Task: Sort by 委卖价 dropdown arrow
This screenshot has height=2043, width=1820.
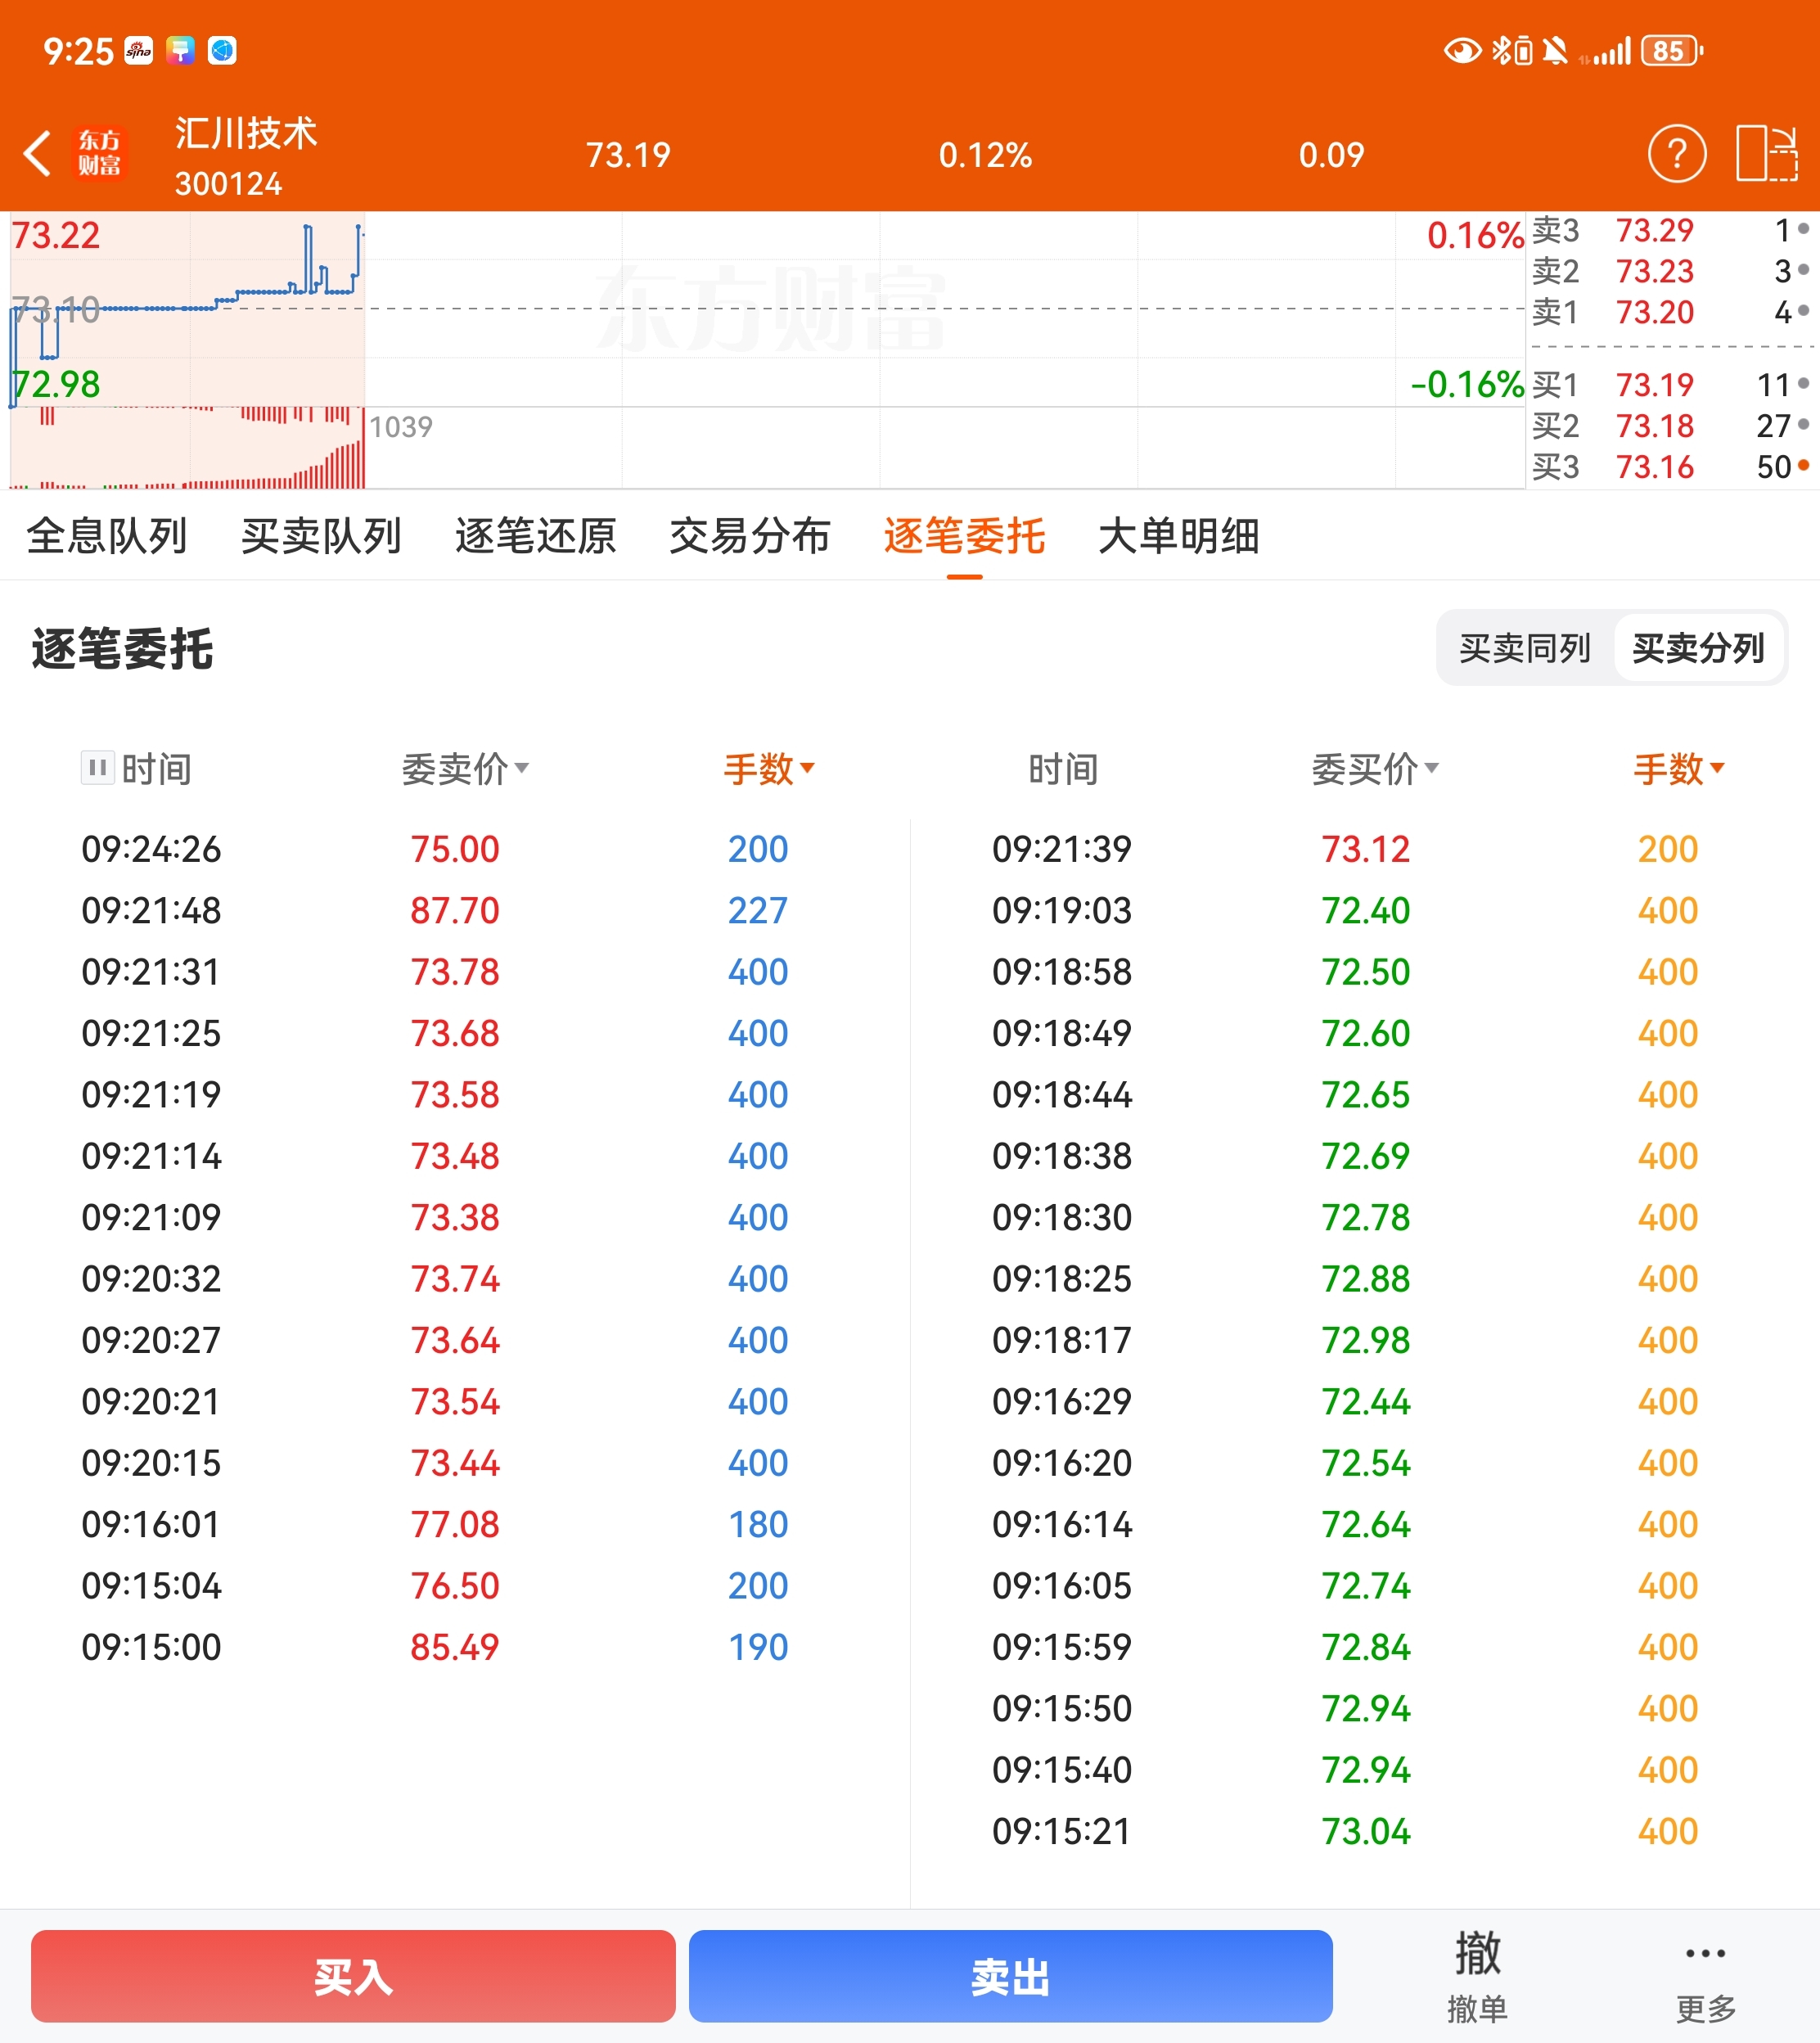Action: (521, 768)
